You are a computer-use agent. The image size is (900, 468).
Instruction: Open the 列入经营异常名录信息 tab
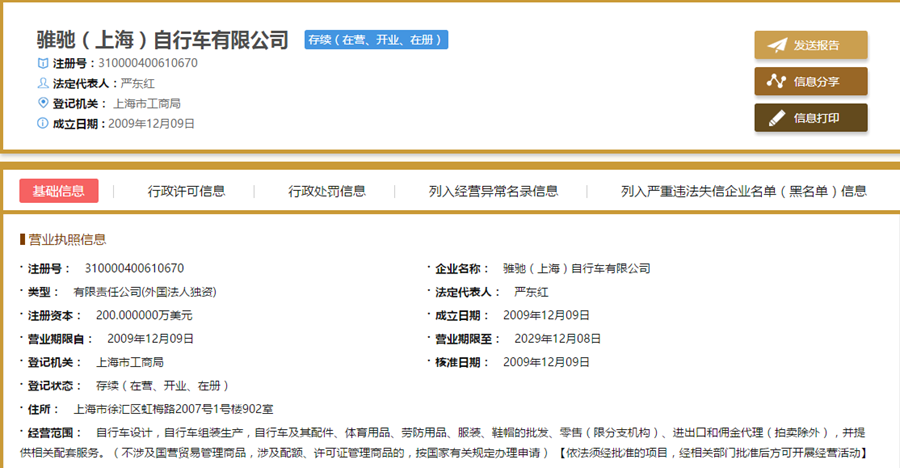[493, 191]
